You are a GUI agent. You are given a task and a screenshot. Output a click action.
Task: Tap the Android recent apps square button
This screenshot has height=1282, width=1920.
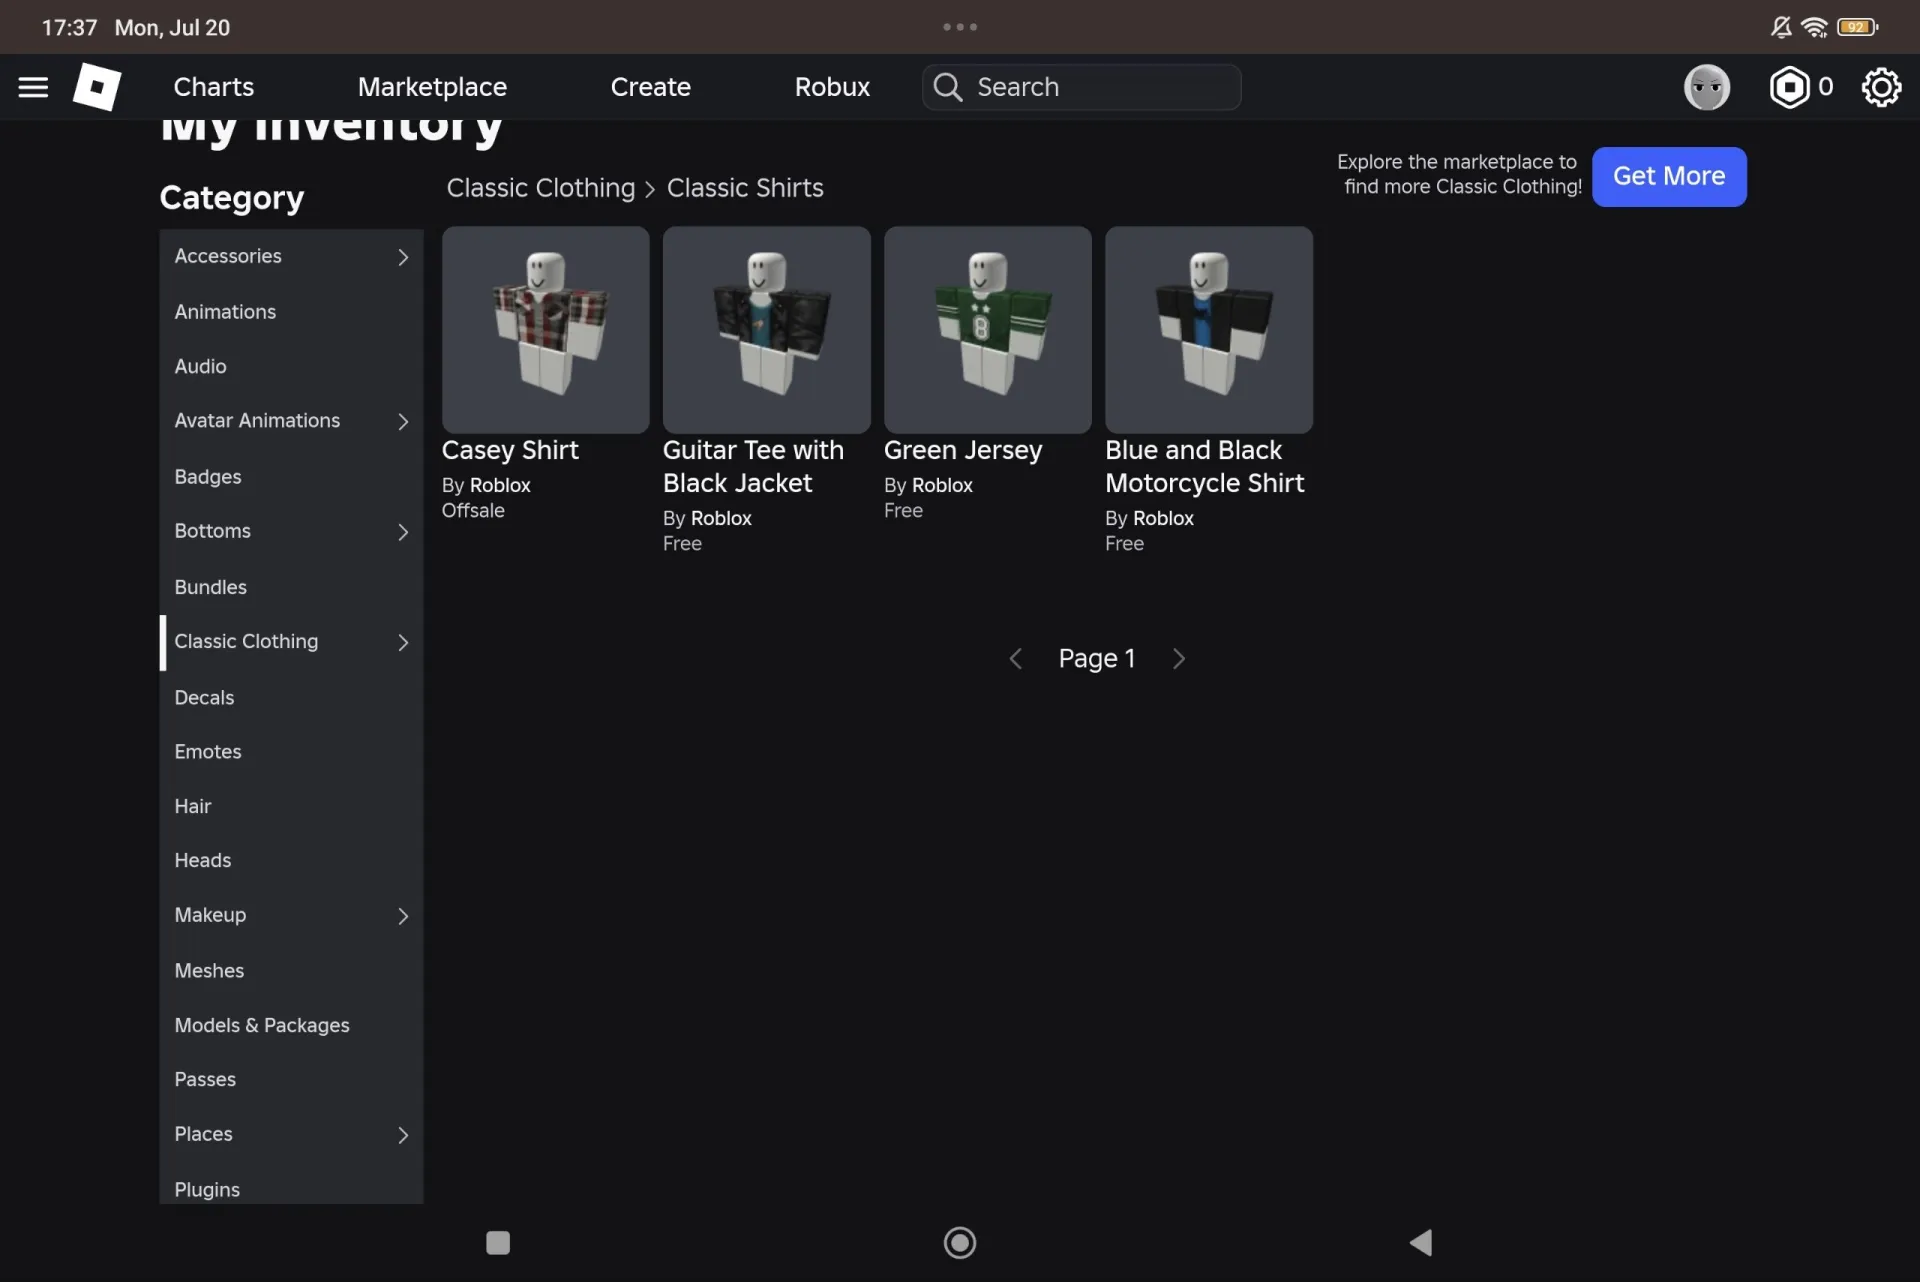[498, 1243]
